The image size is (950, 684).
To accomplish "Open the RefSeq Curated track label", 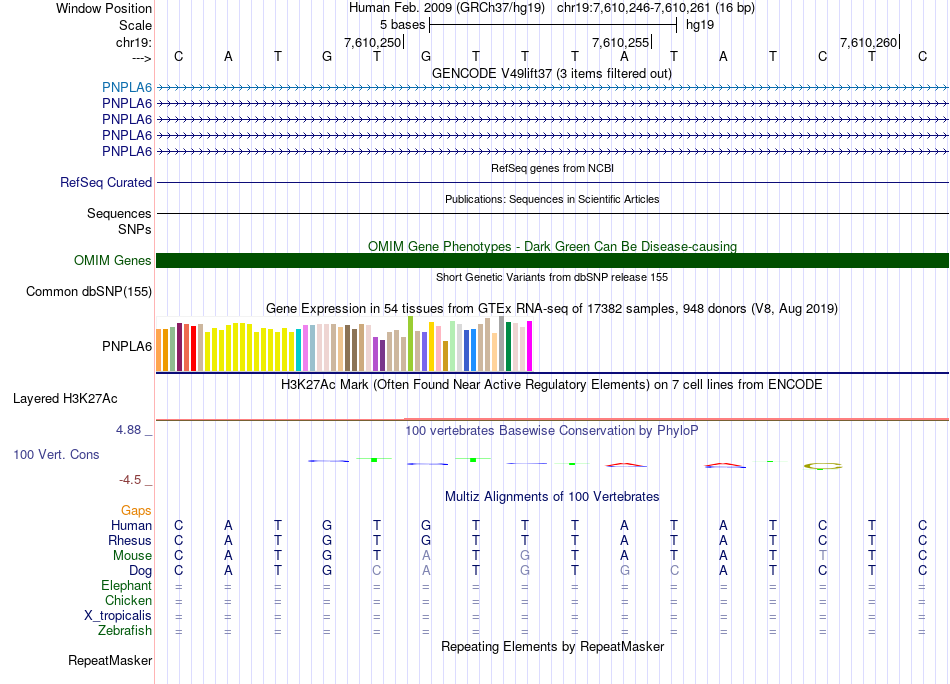I will click(x=106, y=182).
